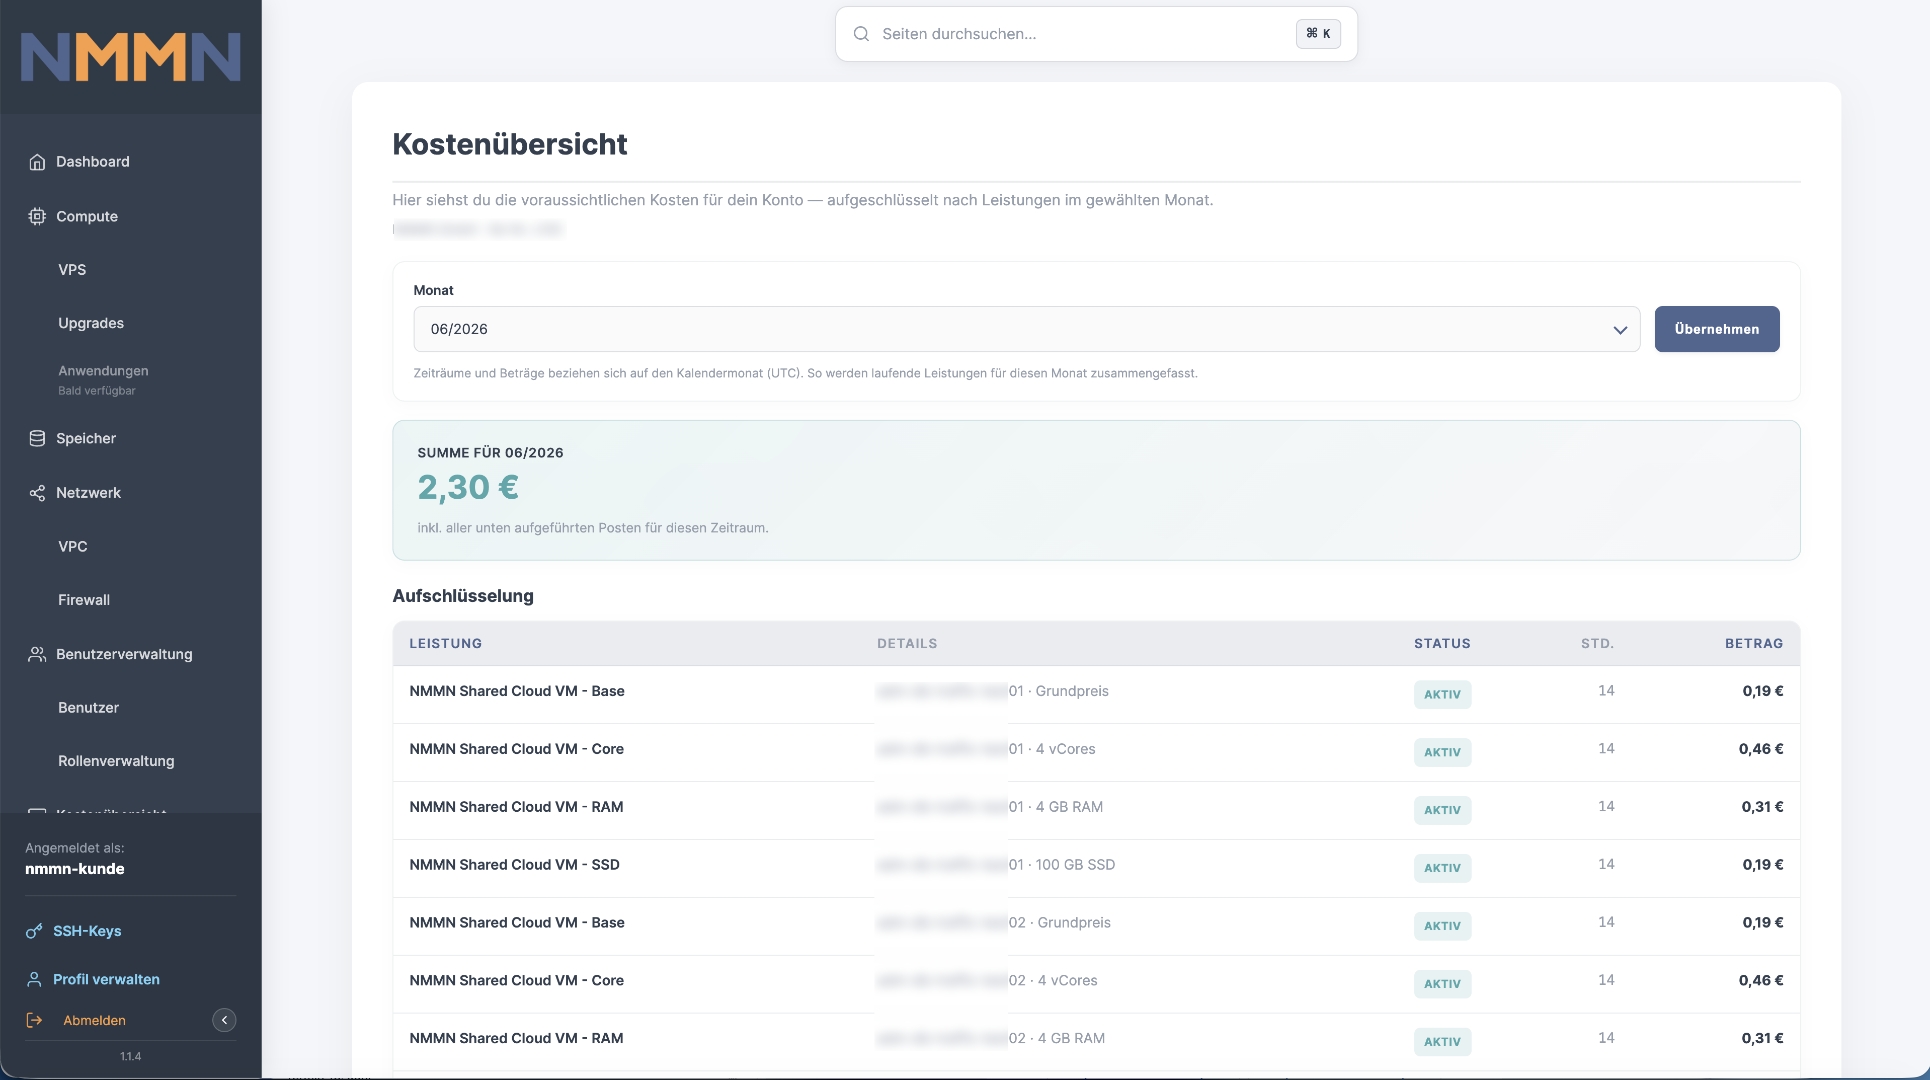Screen dimensions: 1930x1080
Task: Go to the Dashboard menu item
Action: pyautogui.click(x=93, y=162)
